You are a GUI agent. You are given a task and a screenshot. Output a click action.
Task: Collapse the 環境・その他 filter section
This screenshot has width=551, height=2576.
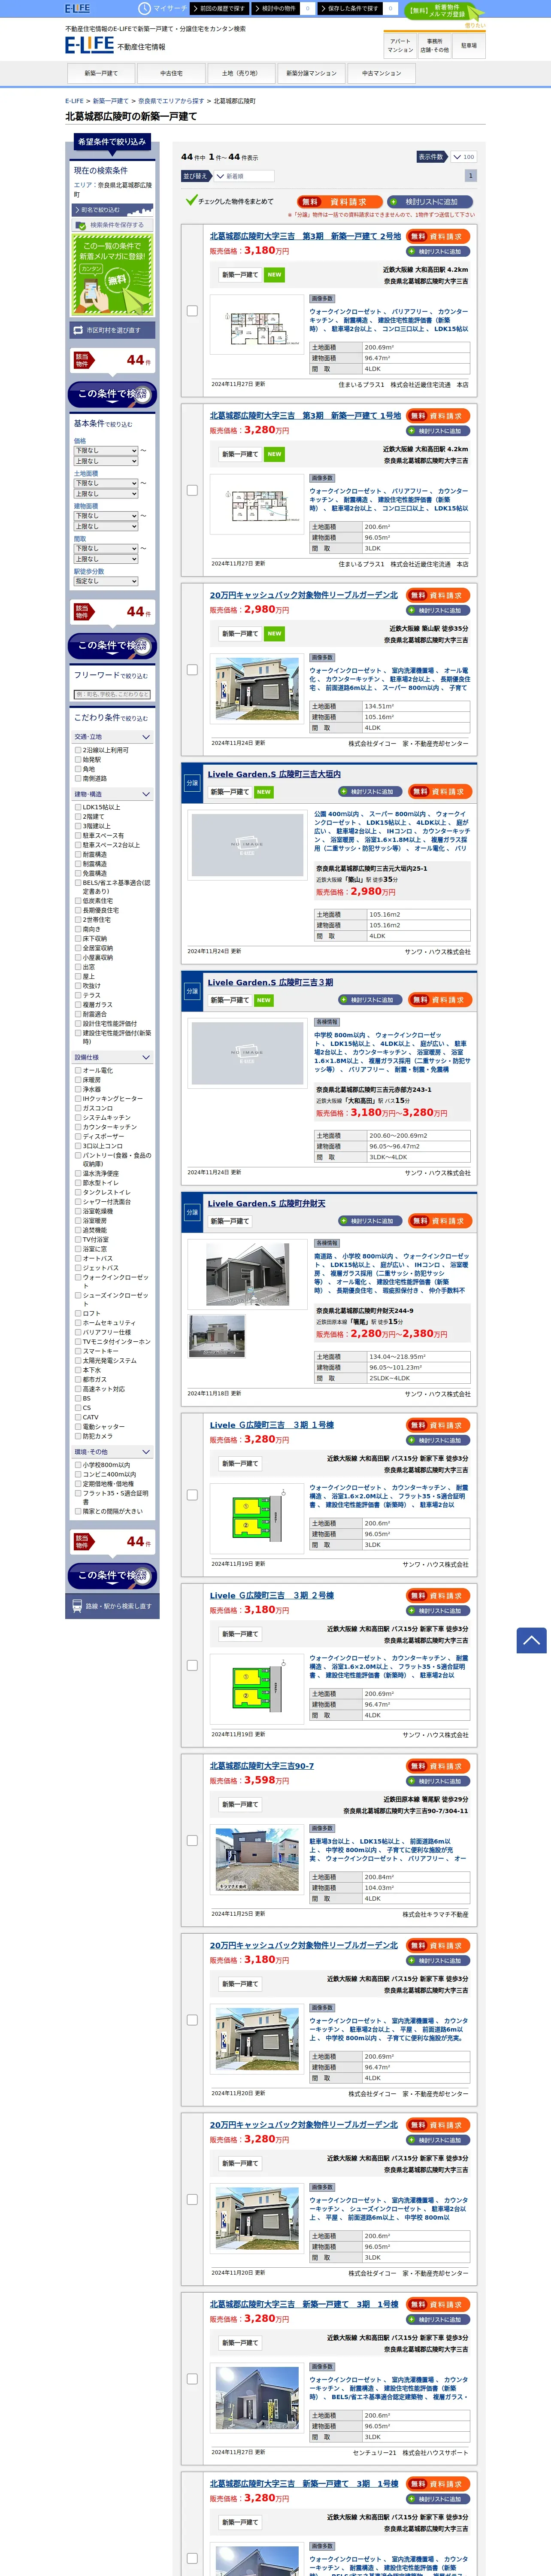tap(112, 1452)
